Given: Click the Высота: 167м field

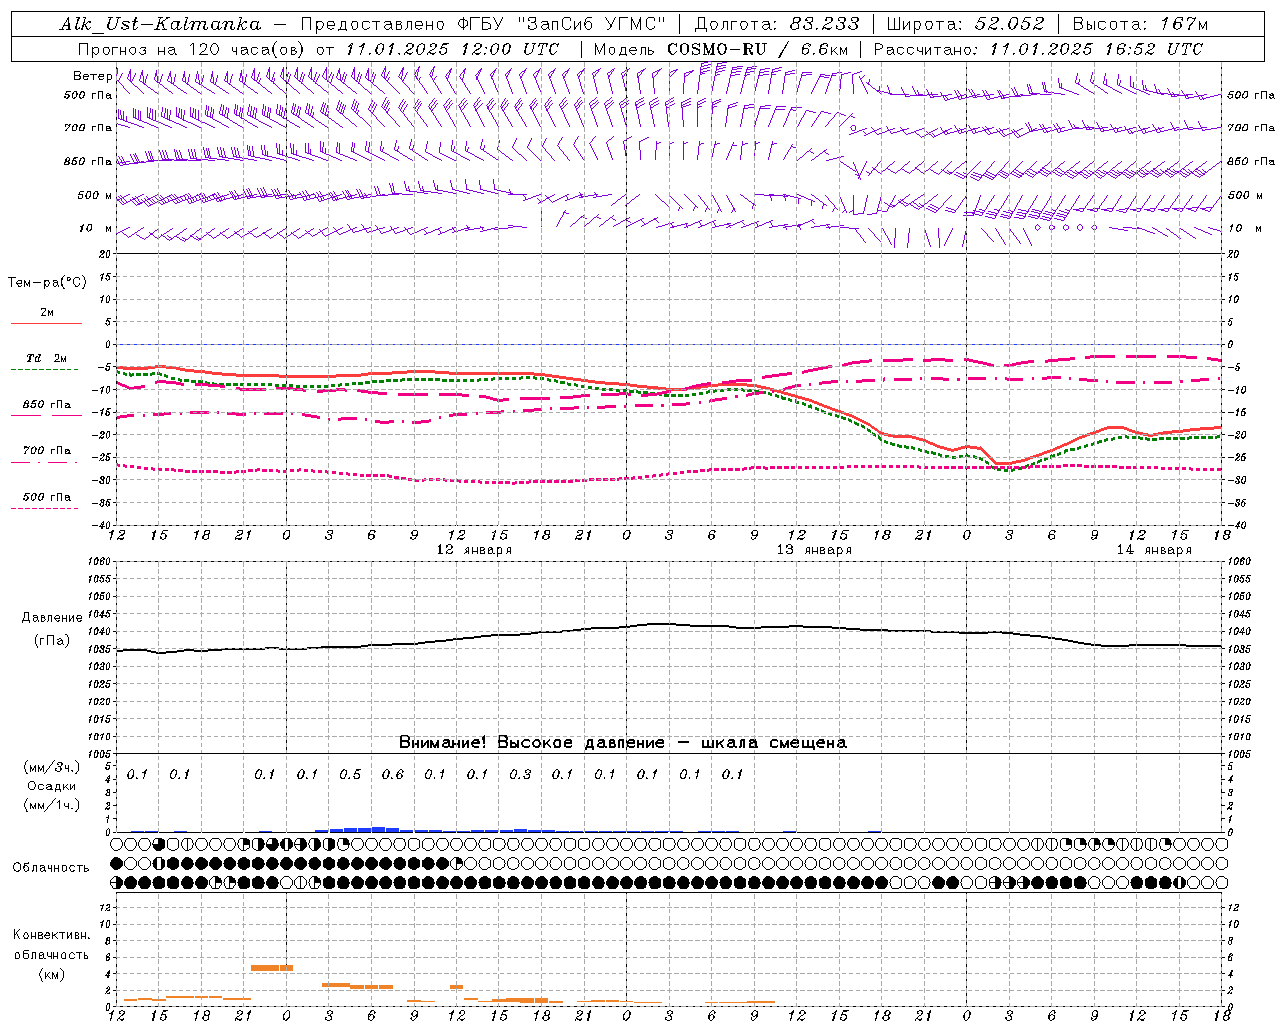Looking at the screenshot, I should click(x=1140, y=24).
